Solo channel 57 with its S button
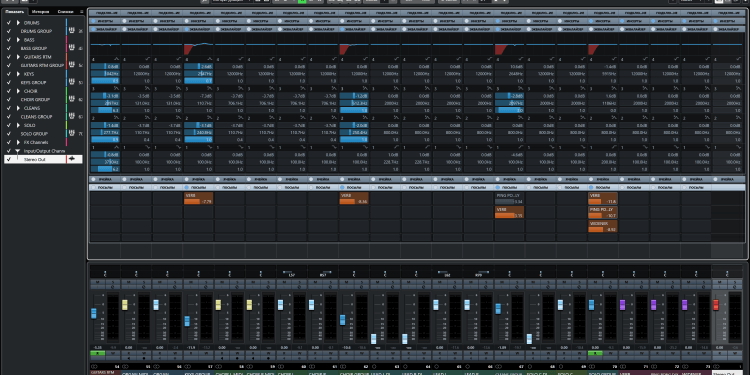 [x=206, y=282]
